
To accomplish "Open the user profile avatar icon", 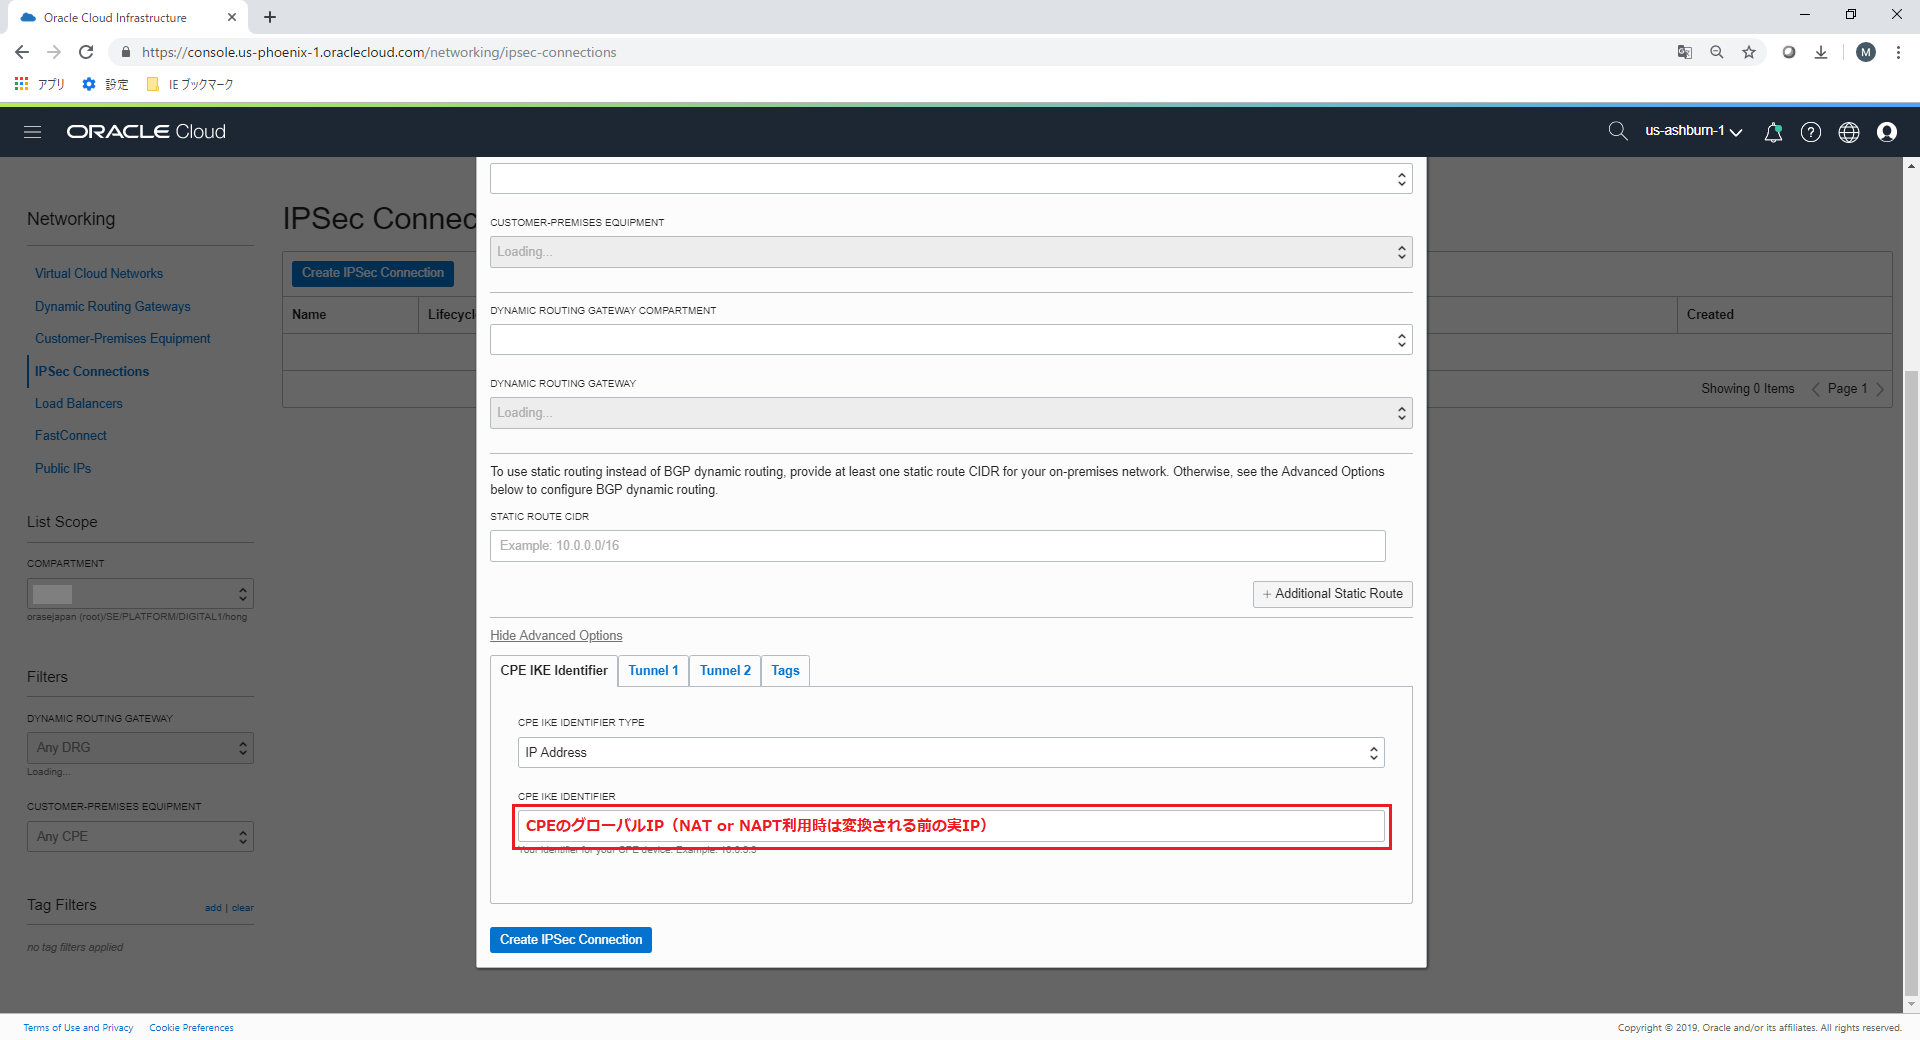I will pos(1887,132).
